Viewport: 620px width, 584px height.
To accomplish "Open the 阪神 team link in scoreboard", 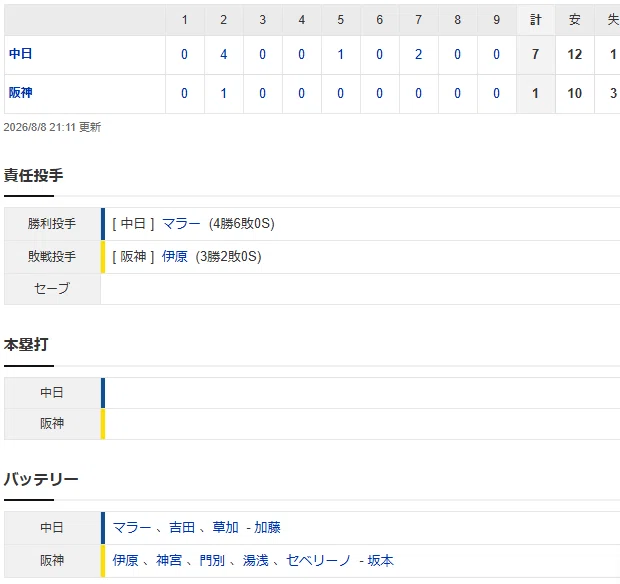I will click(21, 93).
